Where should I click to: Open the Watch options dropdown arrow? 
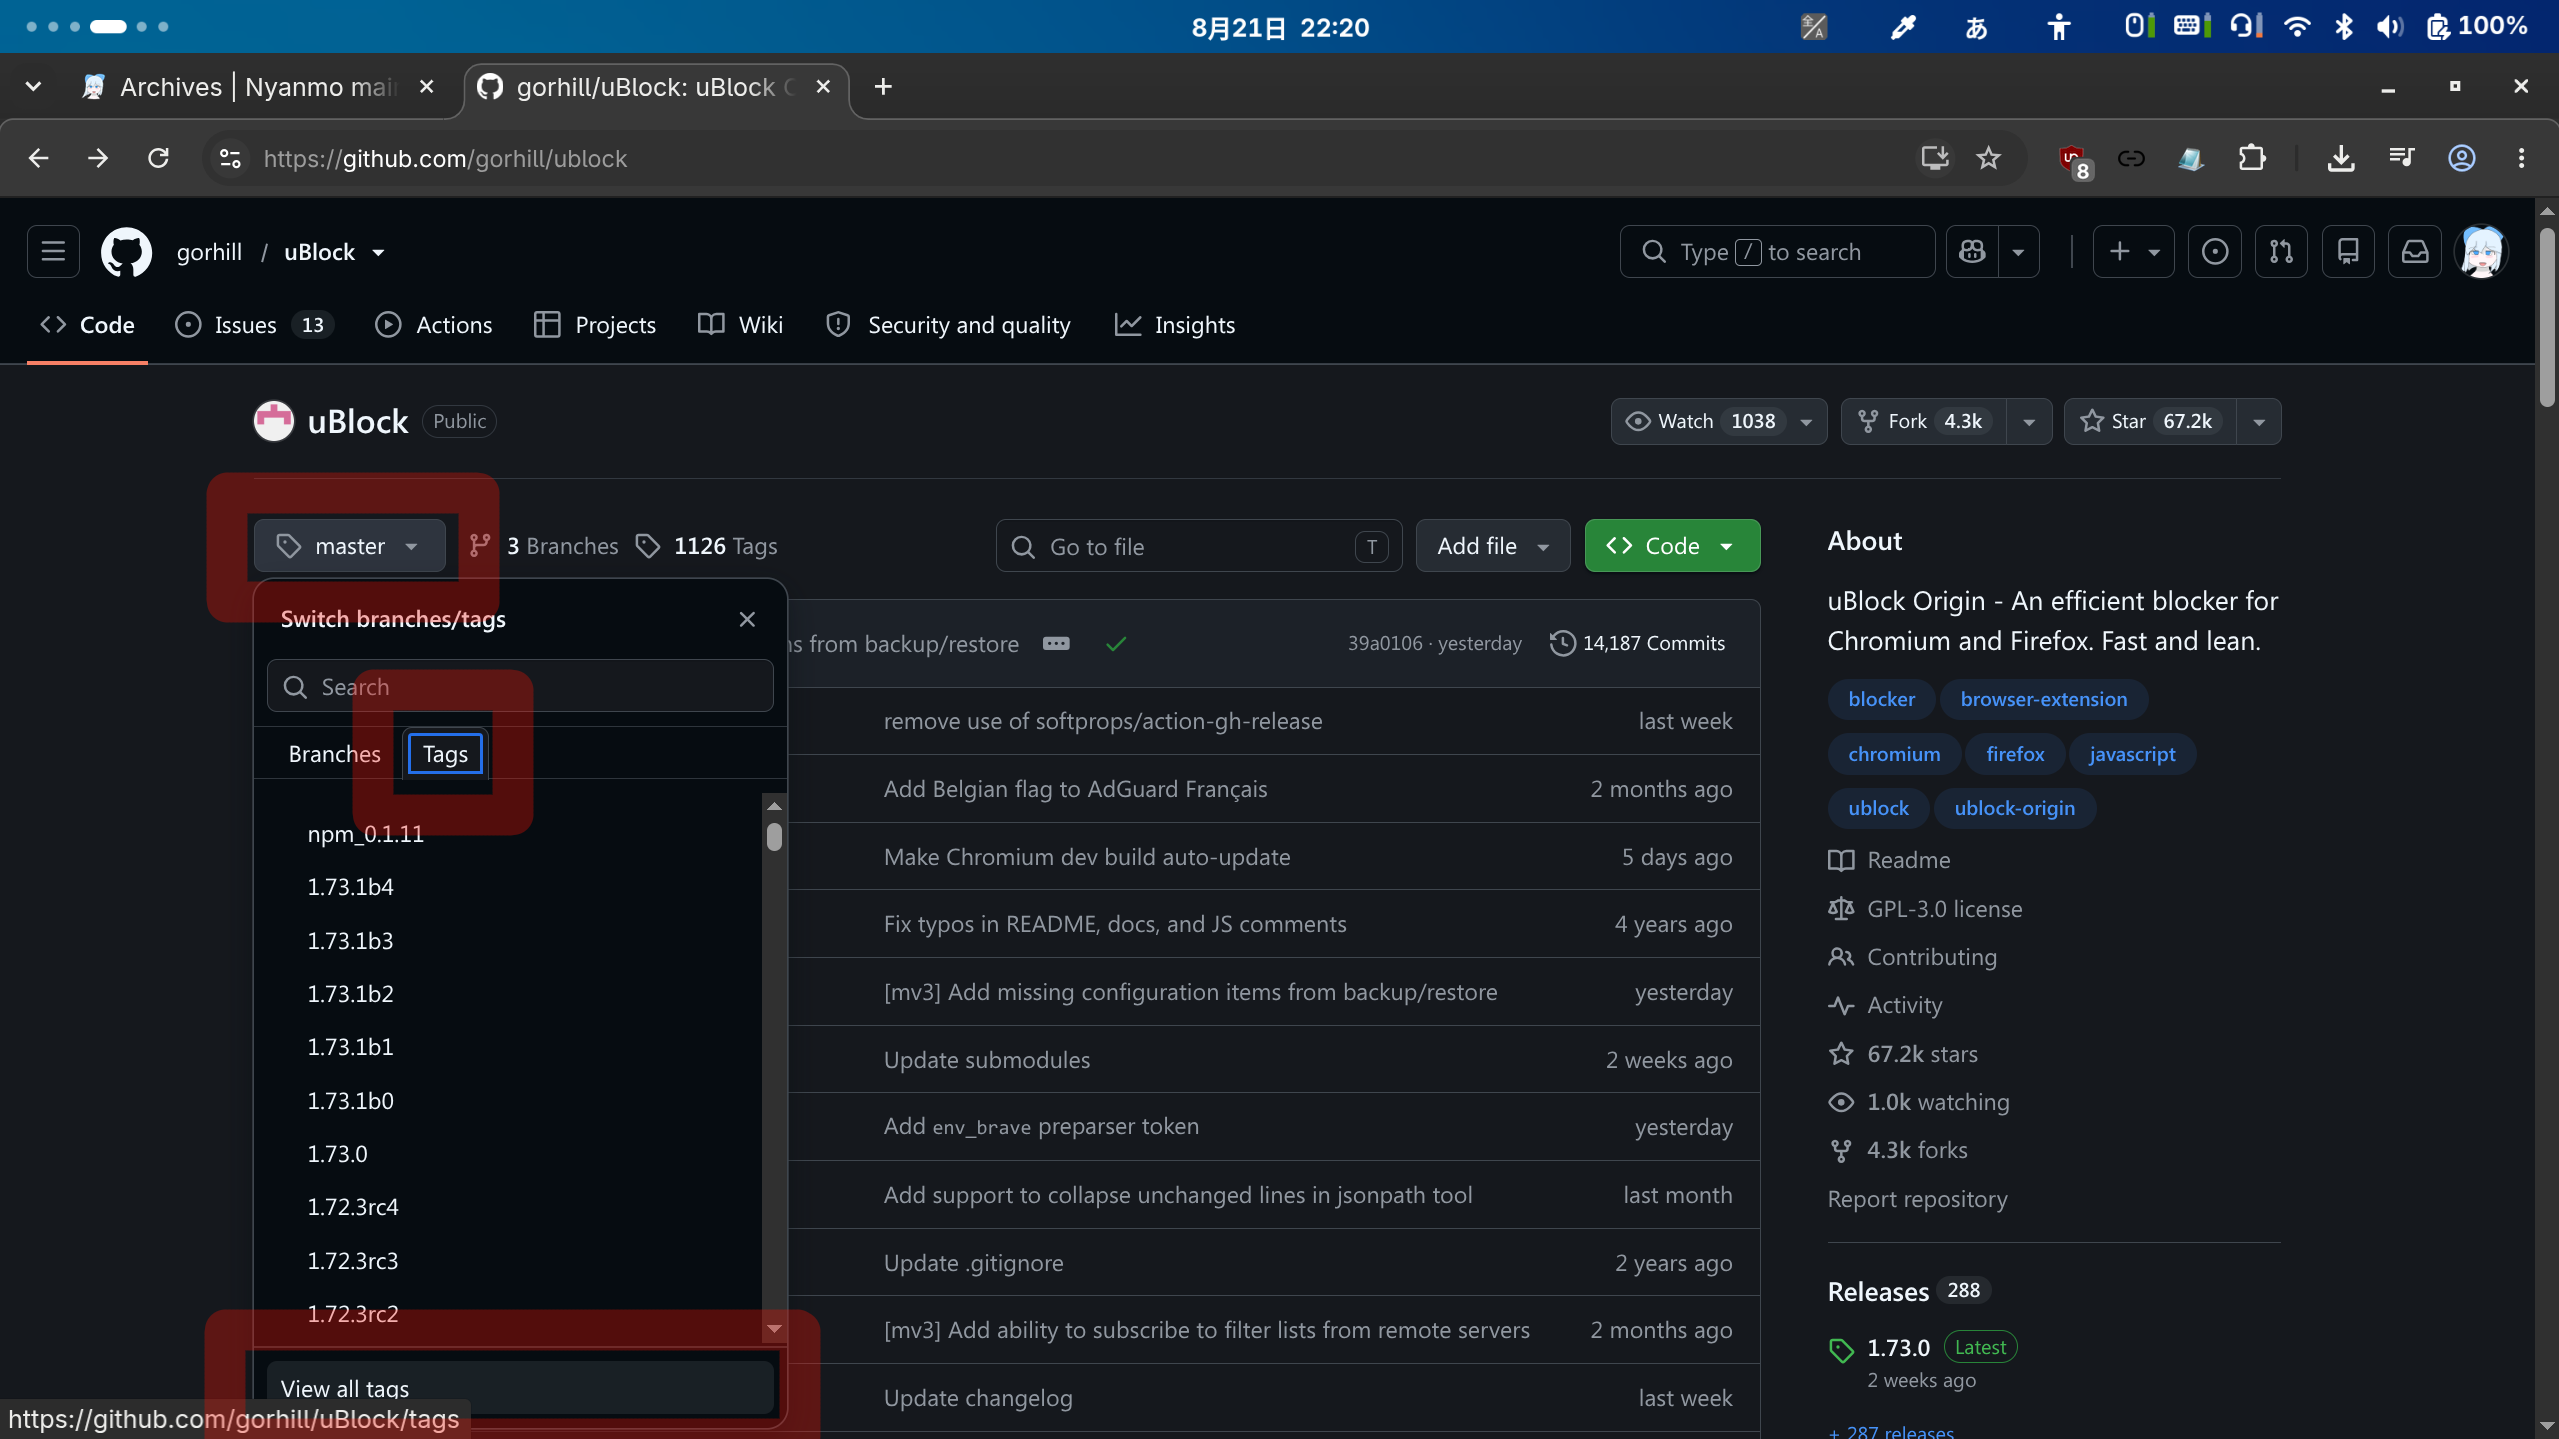click(x=1806, y=421)
